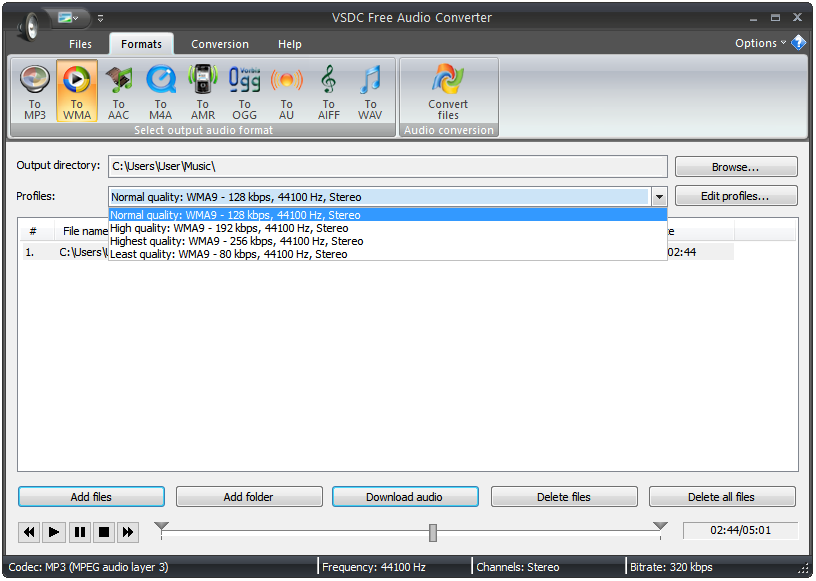Pick the To AMR format icon

(202, 92)
